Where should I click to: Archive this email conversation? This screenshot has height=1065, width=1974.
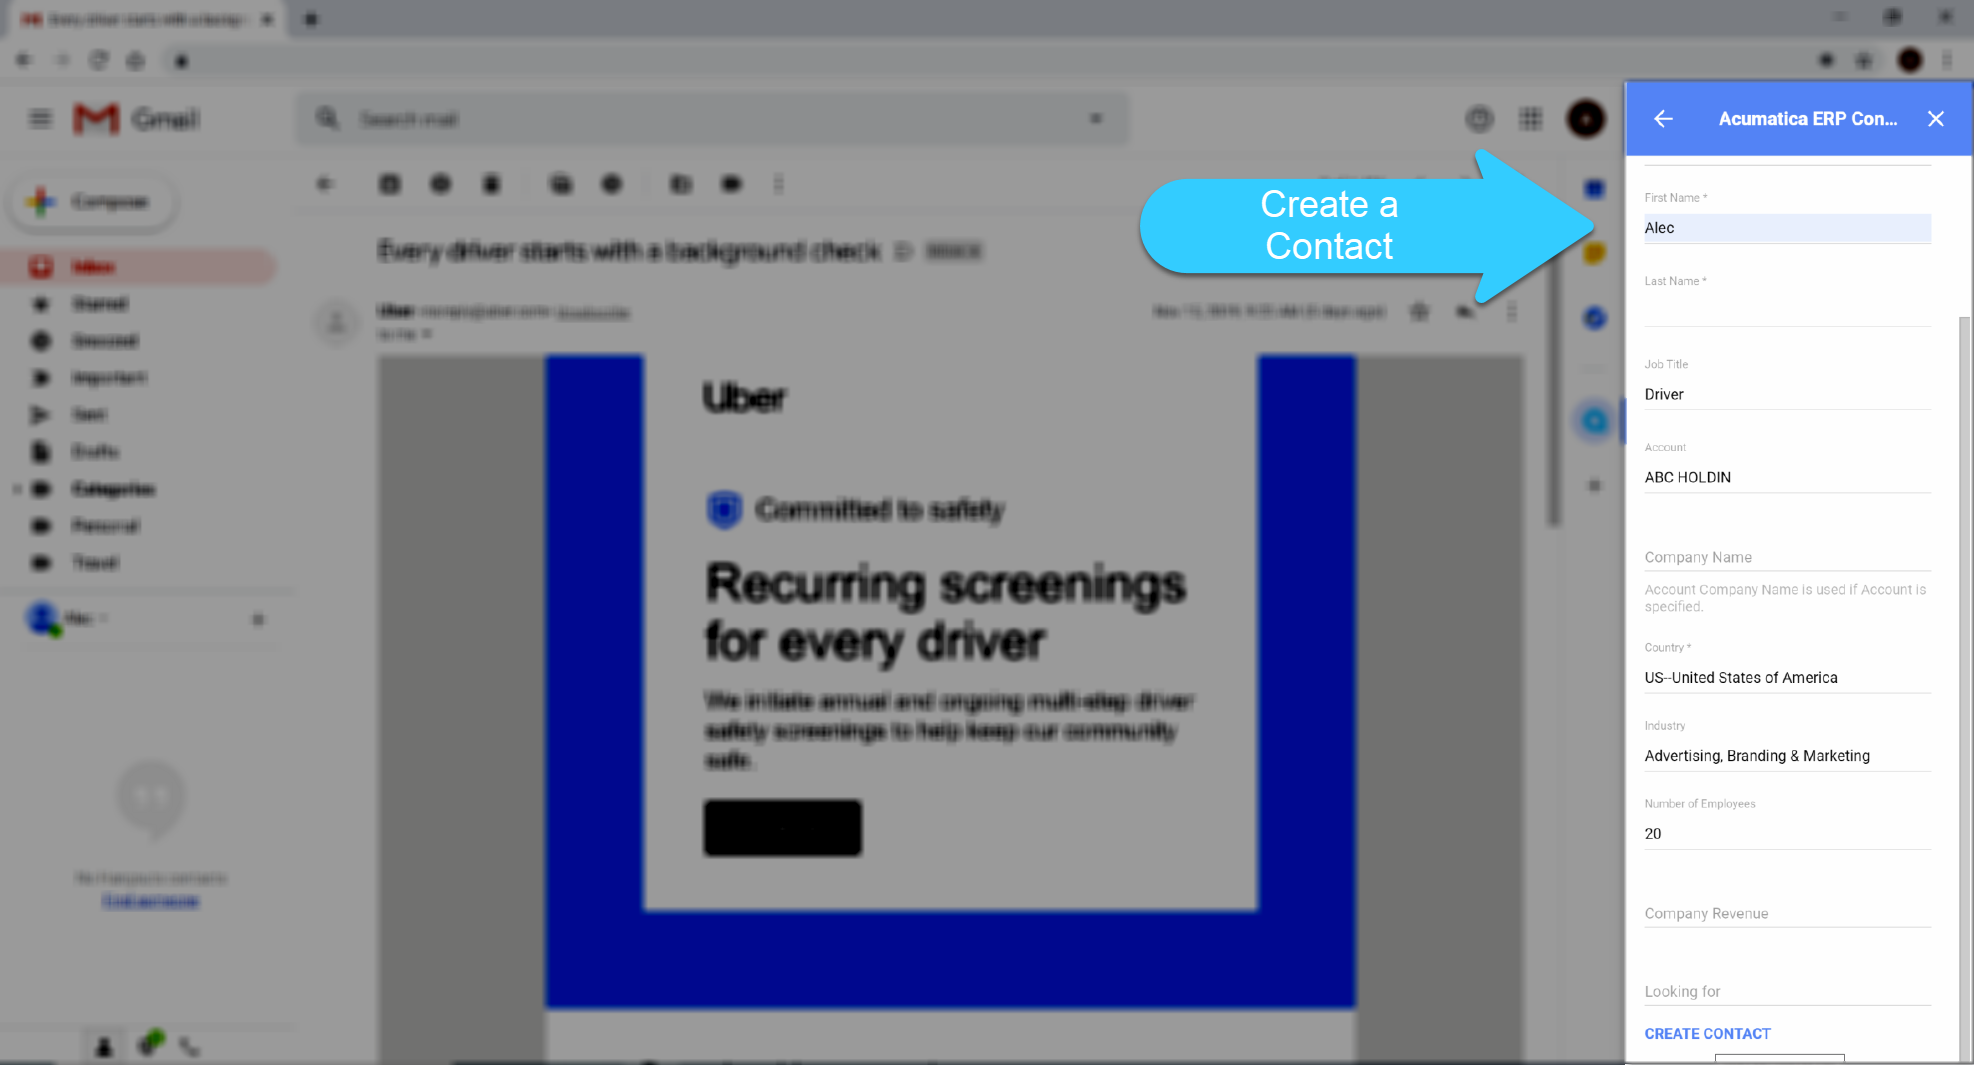[x=389, y=184]
